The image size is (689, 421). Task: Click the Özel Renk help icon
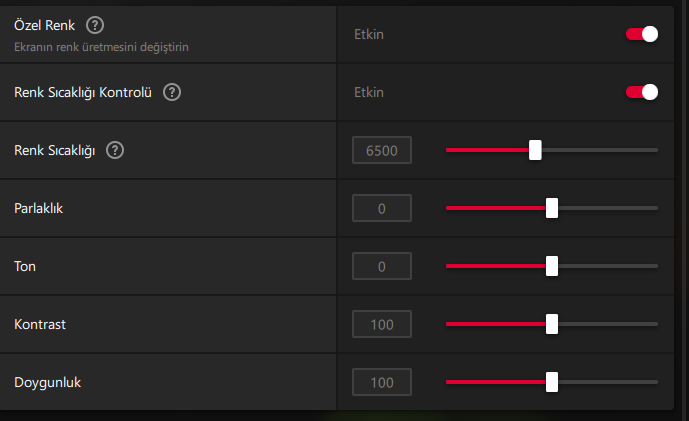pos(95,24)
